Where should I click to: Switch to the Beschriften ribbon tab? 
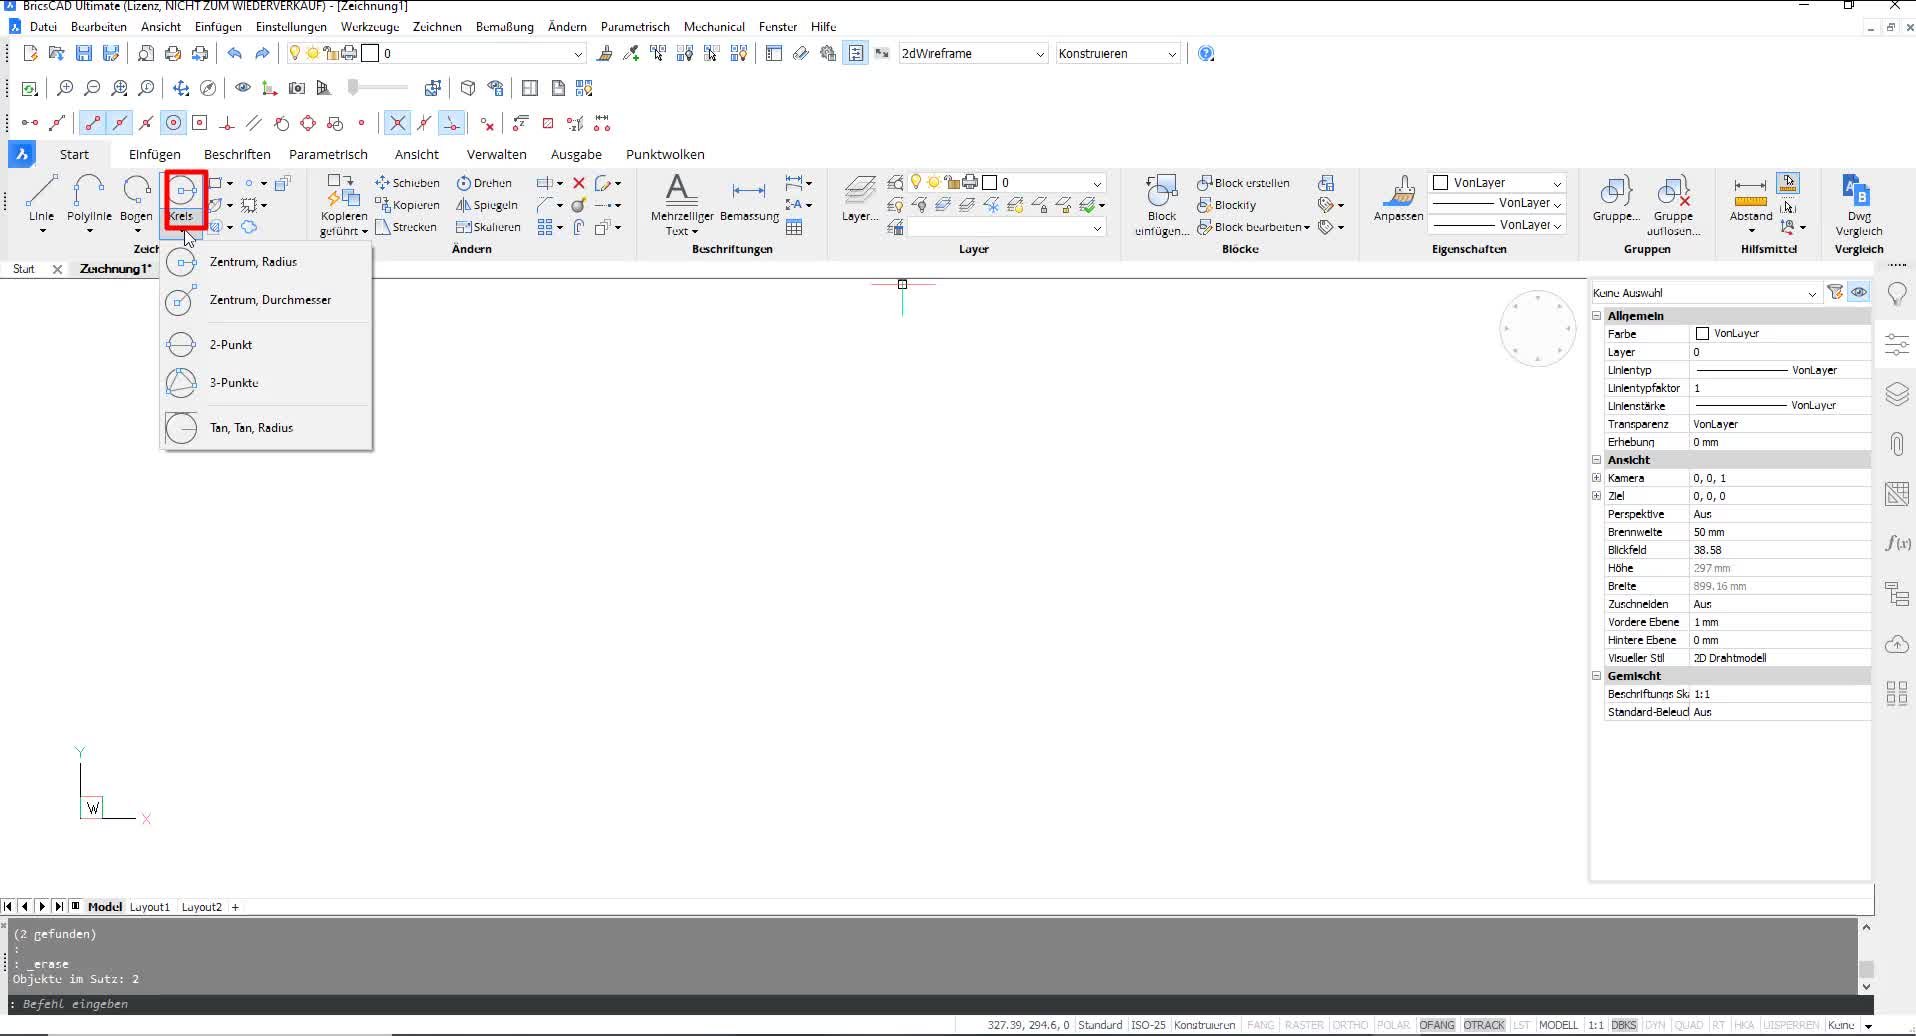pyautogui.click(x=237, y=154)
